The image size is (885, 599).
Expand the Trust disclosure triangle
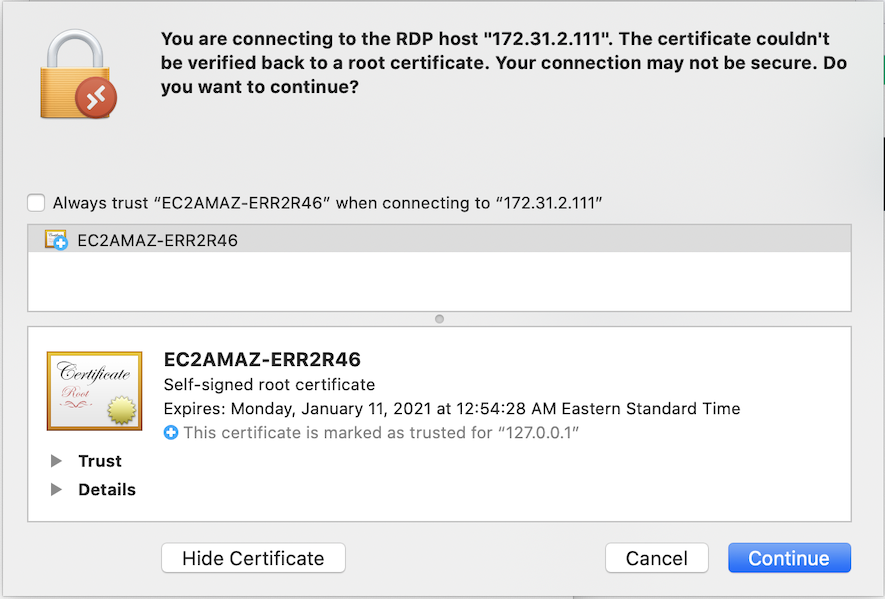pyautogui.click(x=57, y=461)
